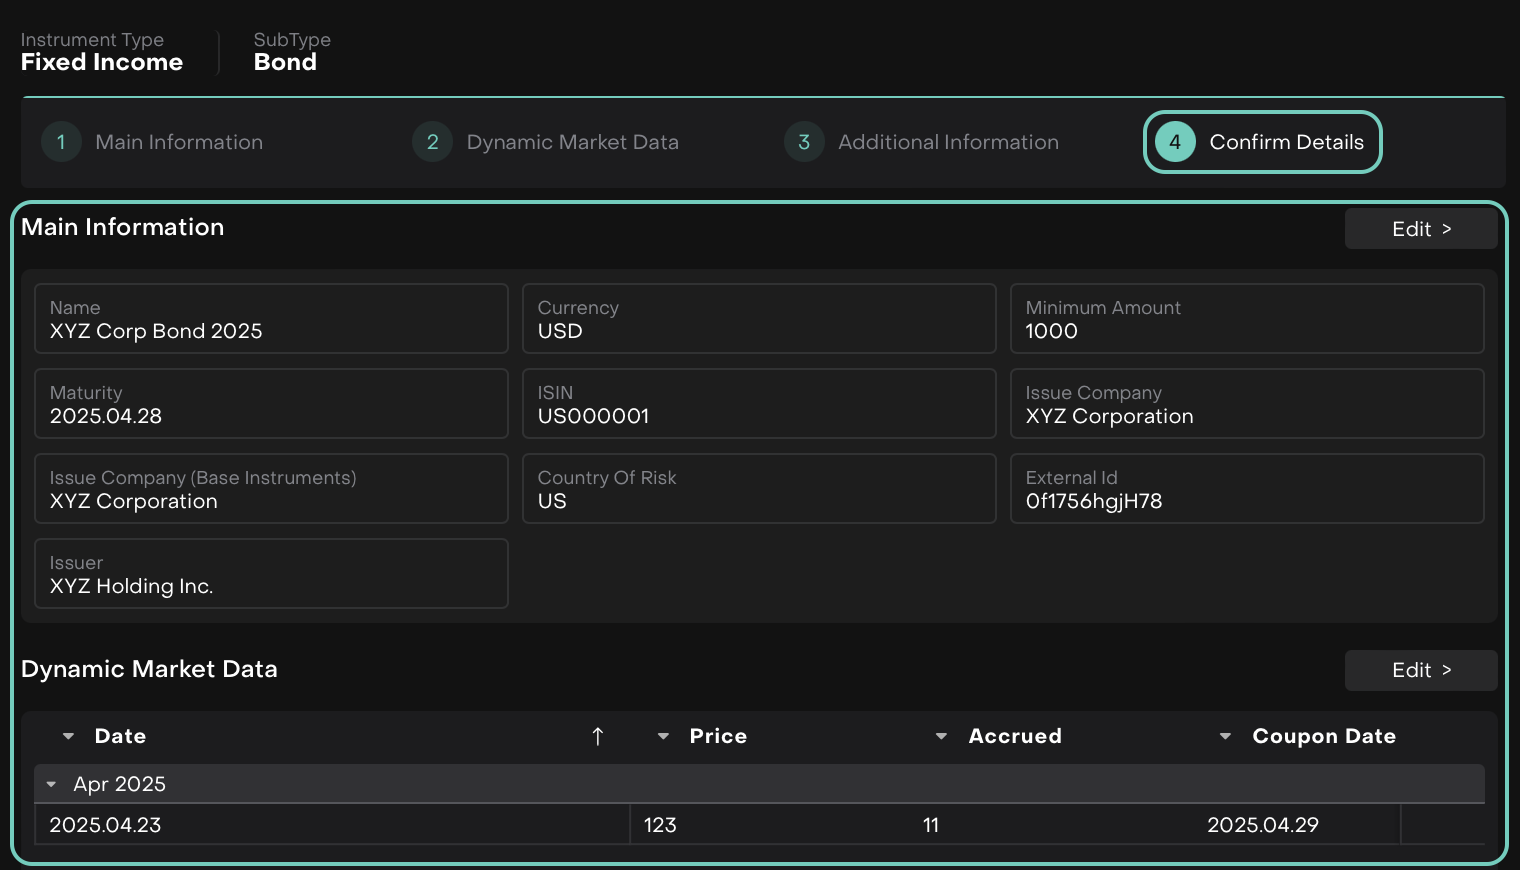Select the Confirm Details step

pos(1286,142)
